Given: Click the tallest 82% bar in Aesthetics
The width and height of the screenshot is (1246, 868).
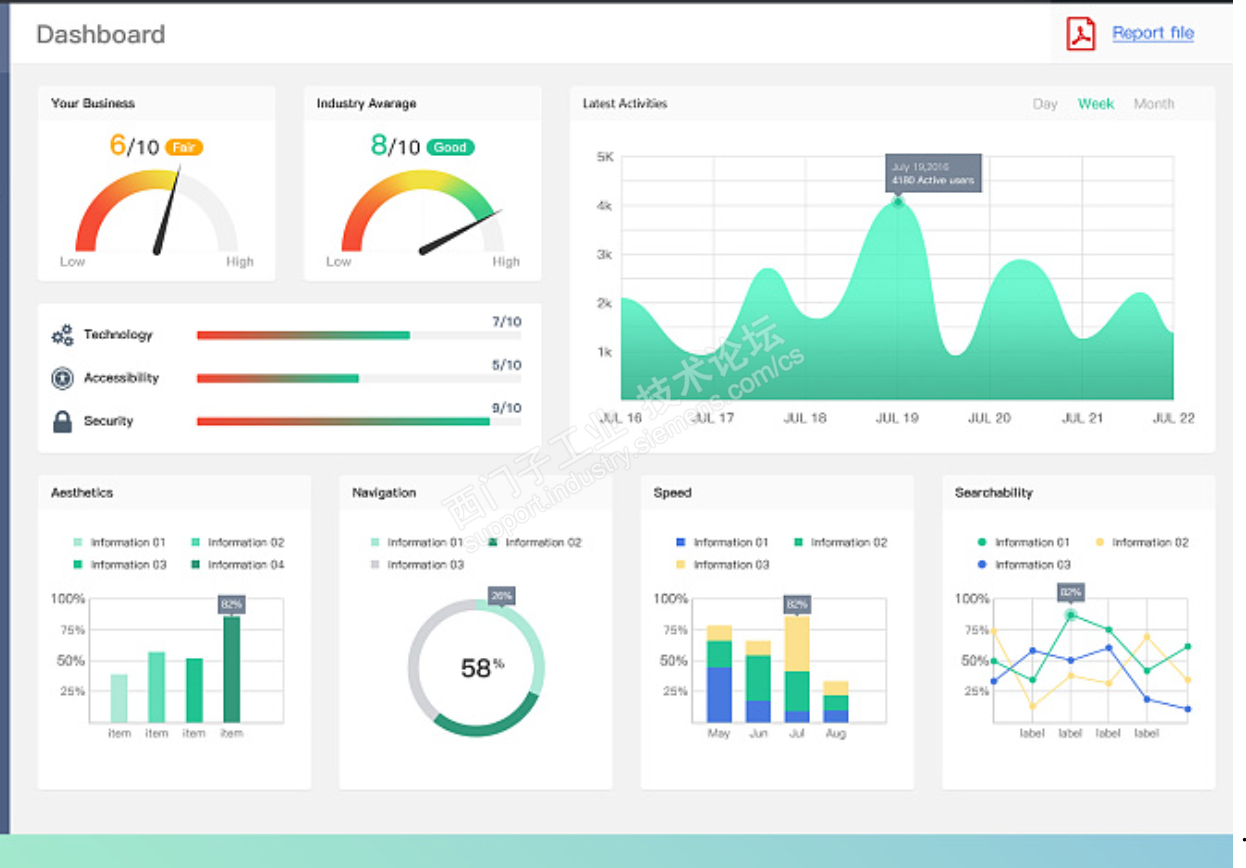Looking at the screenshot, I should [x=232, y=669].
